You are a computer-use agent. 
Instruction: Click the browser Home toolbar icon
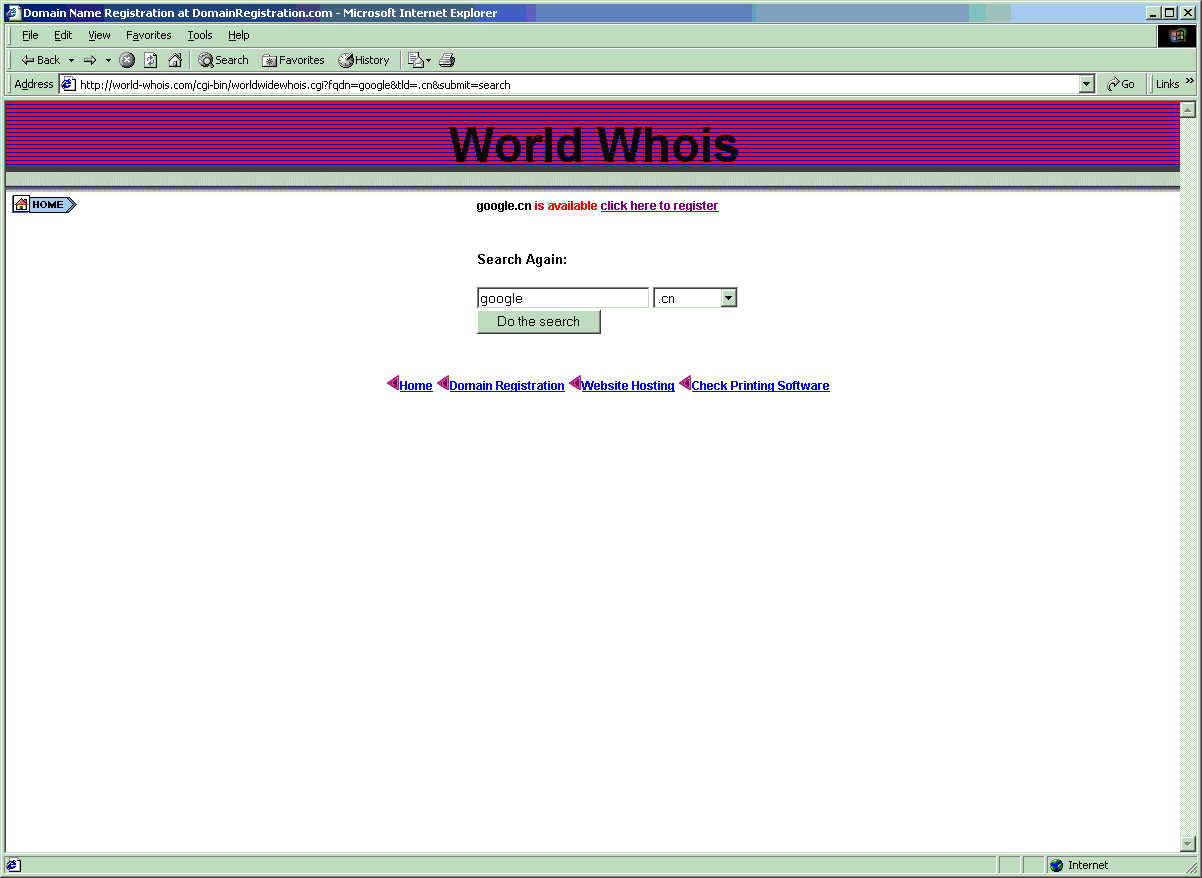click(x=175, y=60)
